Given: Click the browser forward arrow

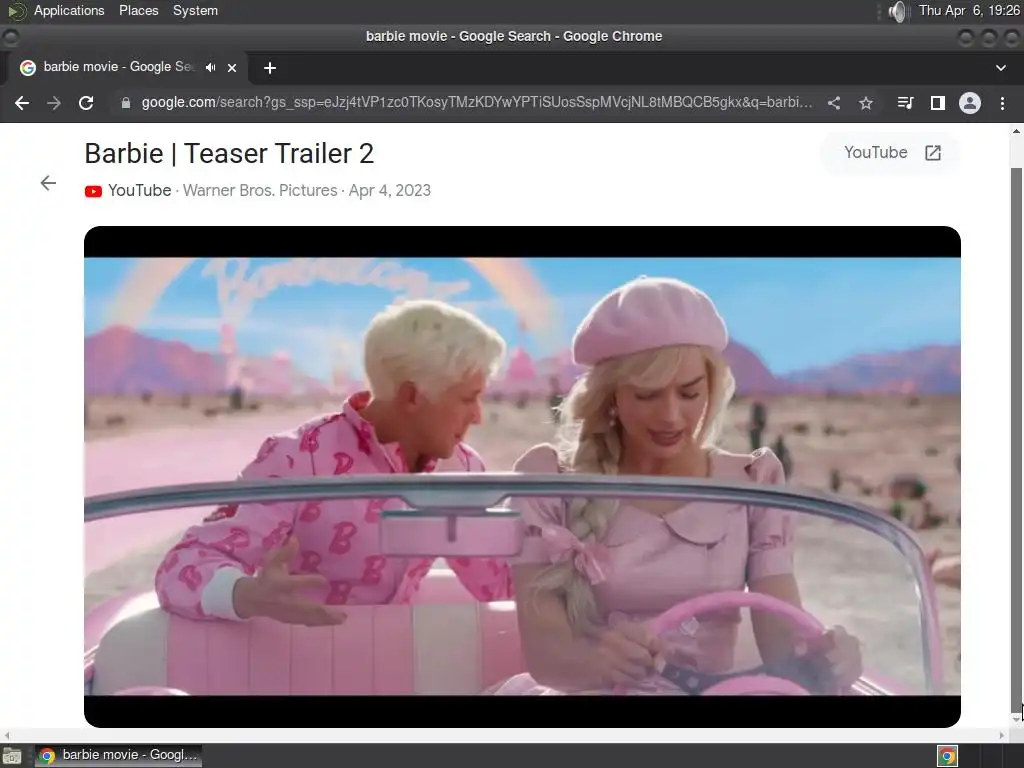Looking at the screenshot, I should click(x=54, y=103).
